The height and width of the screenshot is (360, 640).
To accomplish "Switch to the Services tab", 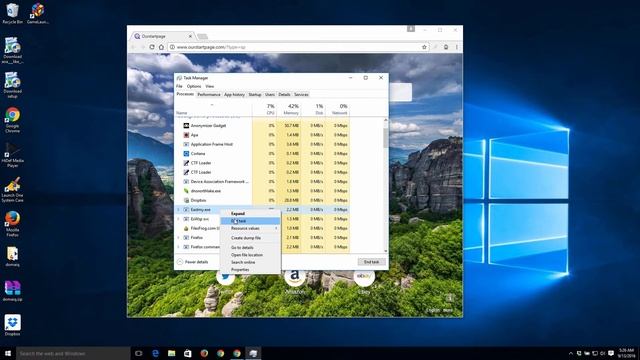I will pyautogui.click(x=301, y=94).
